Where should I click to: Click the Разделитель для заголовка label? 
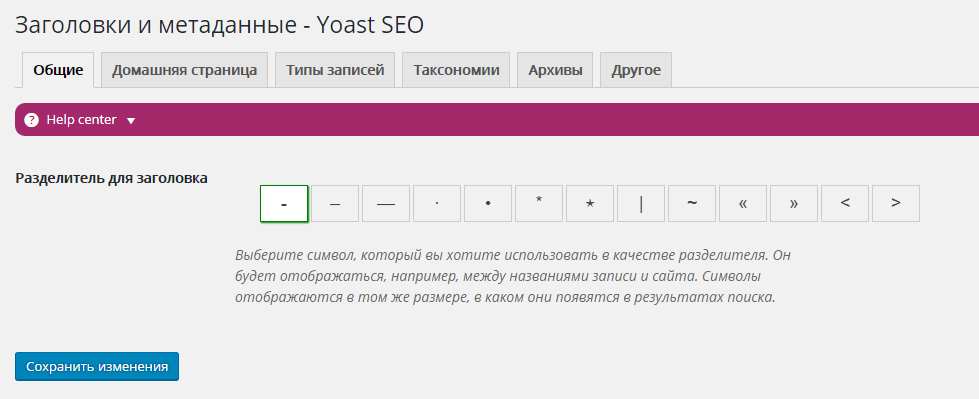tap(111, 178)
